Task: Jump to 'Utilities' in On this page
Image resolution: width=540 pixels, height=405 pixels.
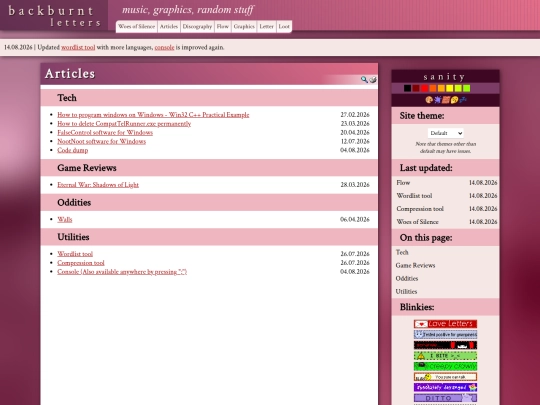Action: tap(406, 292)
